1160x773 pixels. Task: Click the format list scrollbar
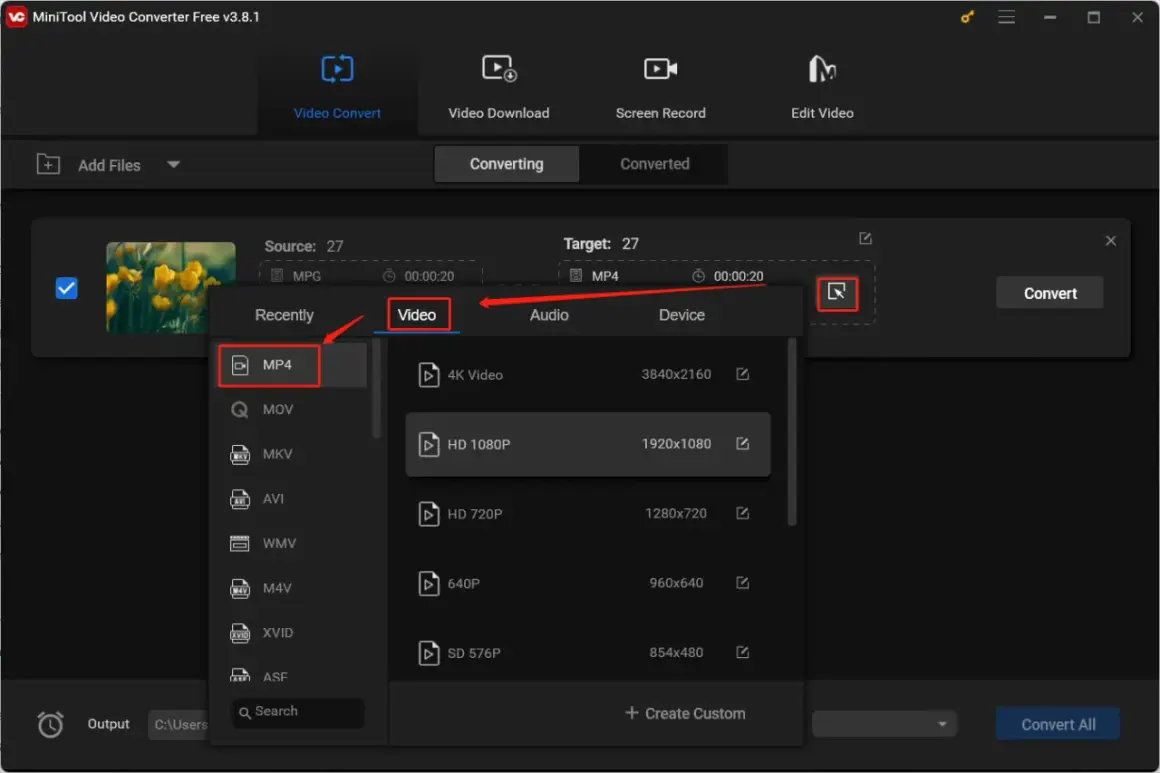(x=376, y=390)
